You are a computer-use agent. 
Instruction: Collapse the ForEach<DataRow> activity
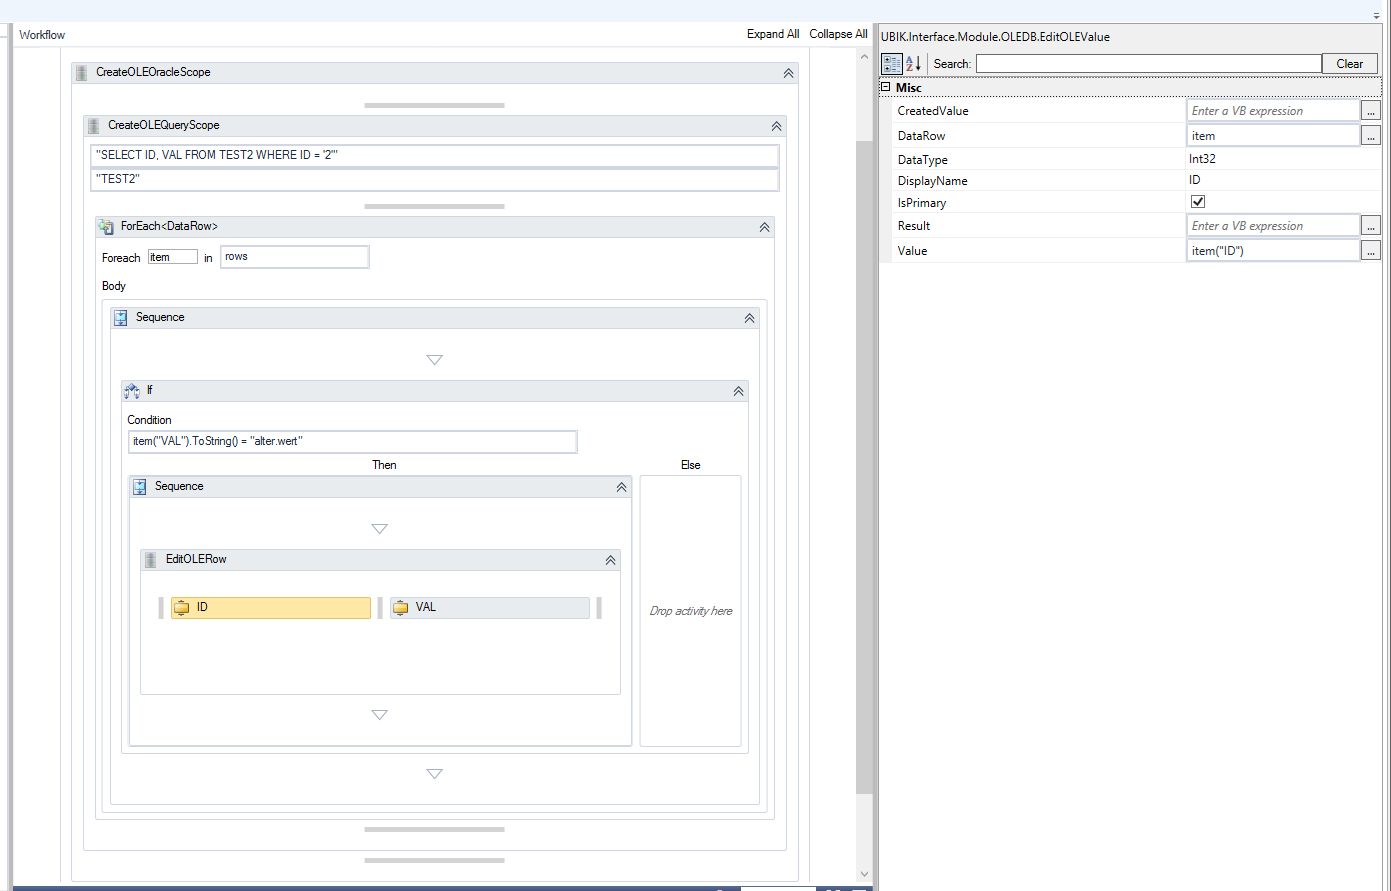pos(764,227)
